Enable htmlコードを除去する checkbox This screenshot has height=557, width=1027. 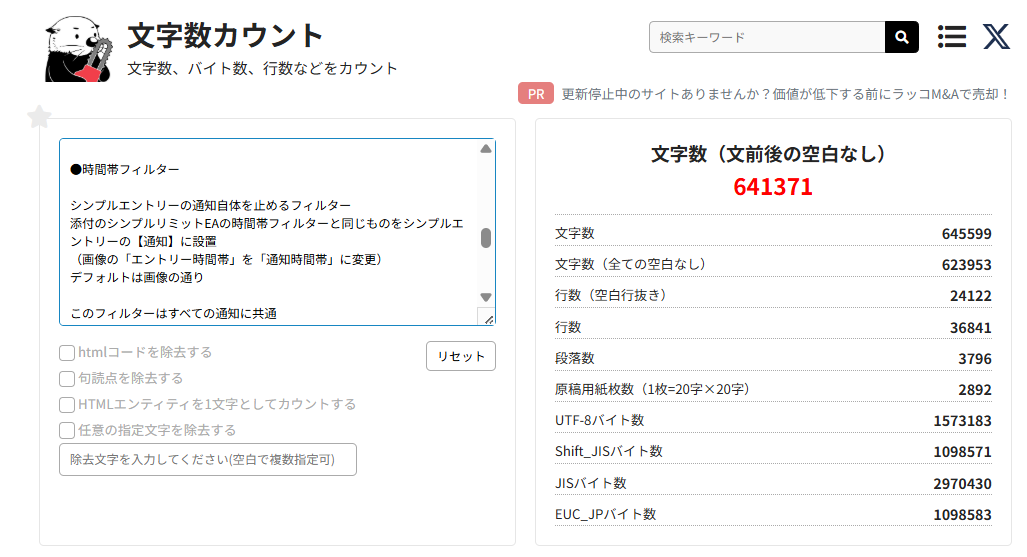[x=67, y=353]
